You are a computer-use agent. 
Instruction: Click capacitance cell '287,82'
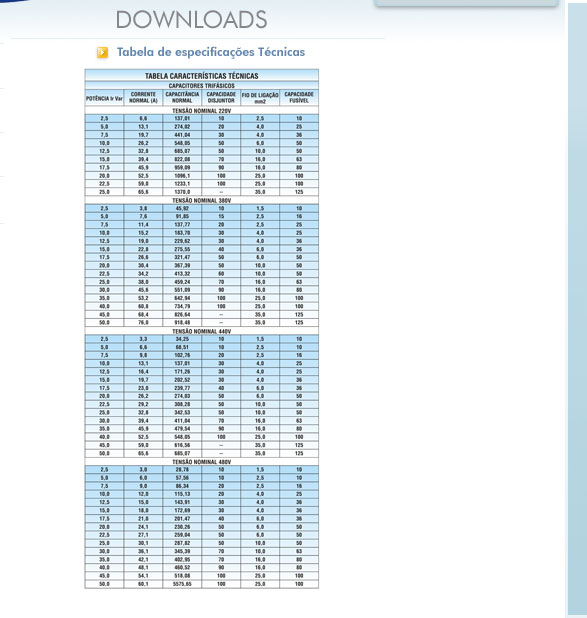point(182,543)
